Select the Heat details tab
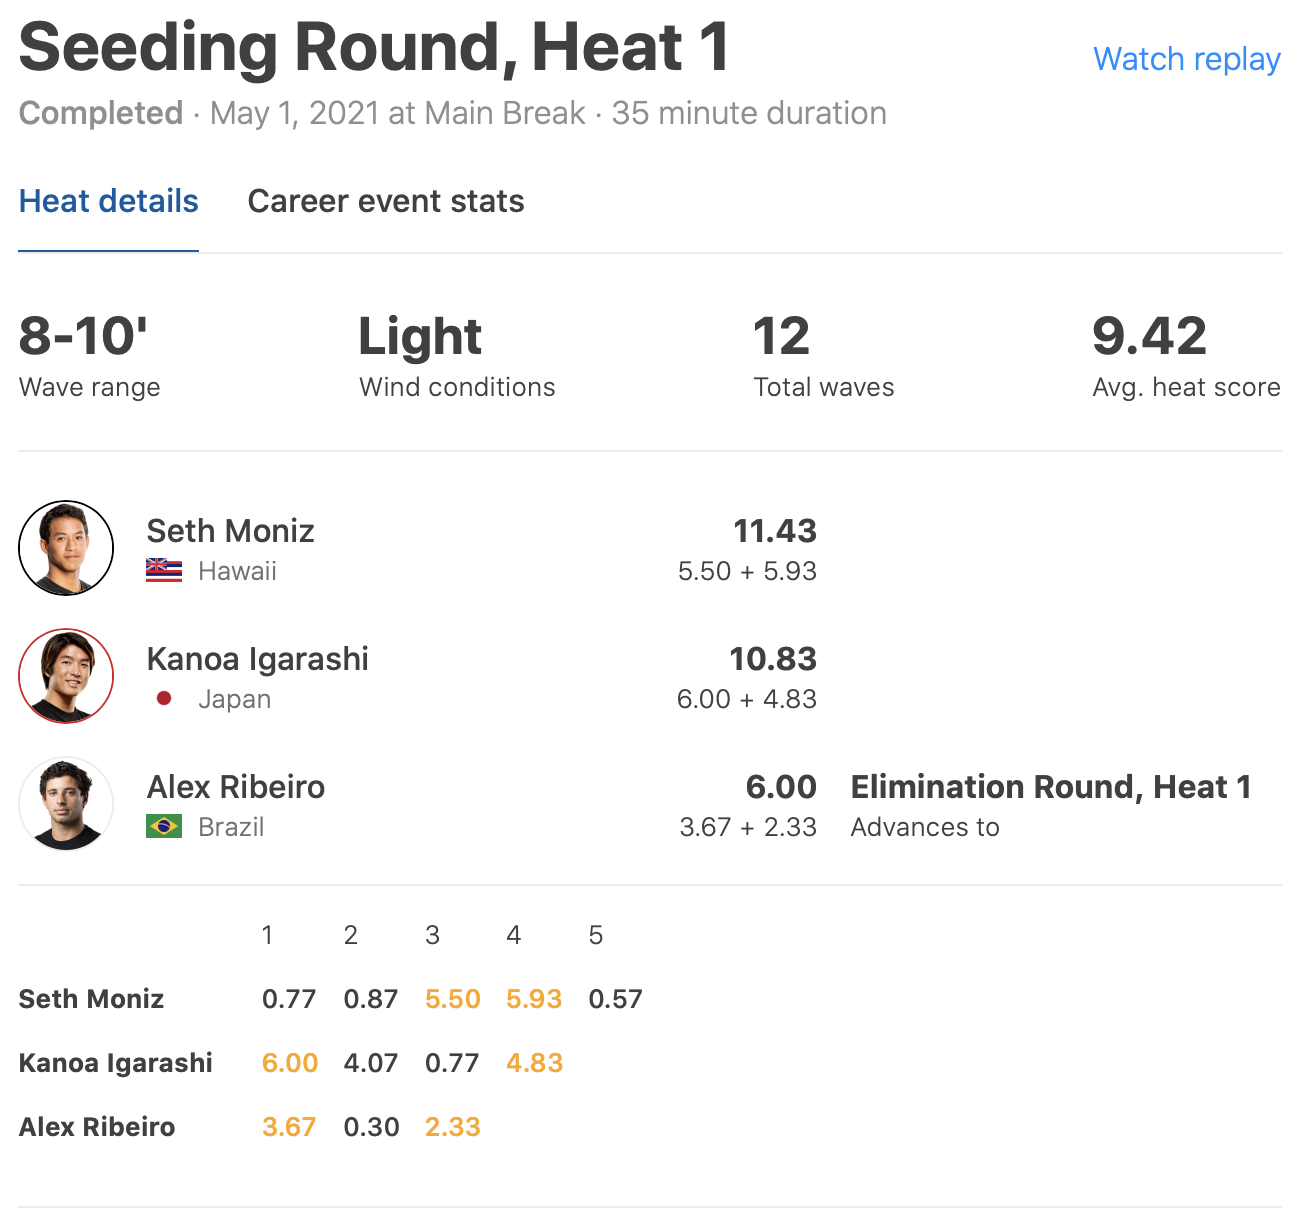The height and width of the screenshot is (1226, 1304). pyautogui.click(x=109, y=201)
